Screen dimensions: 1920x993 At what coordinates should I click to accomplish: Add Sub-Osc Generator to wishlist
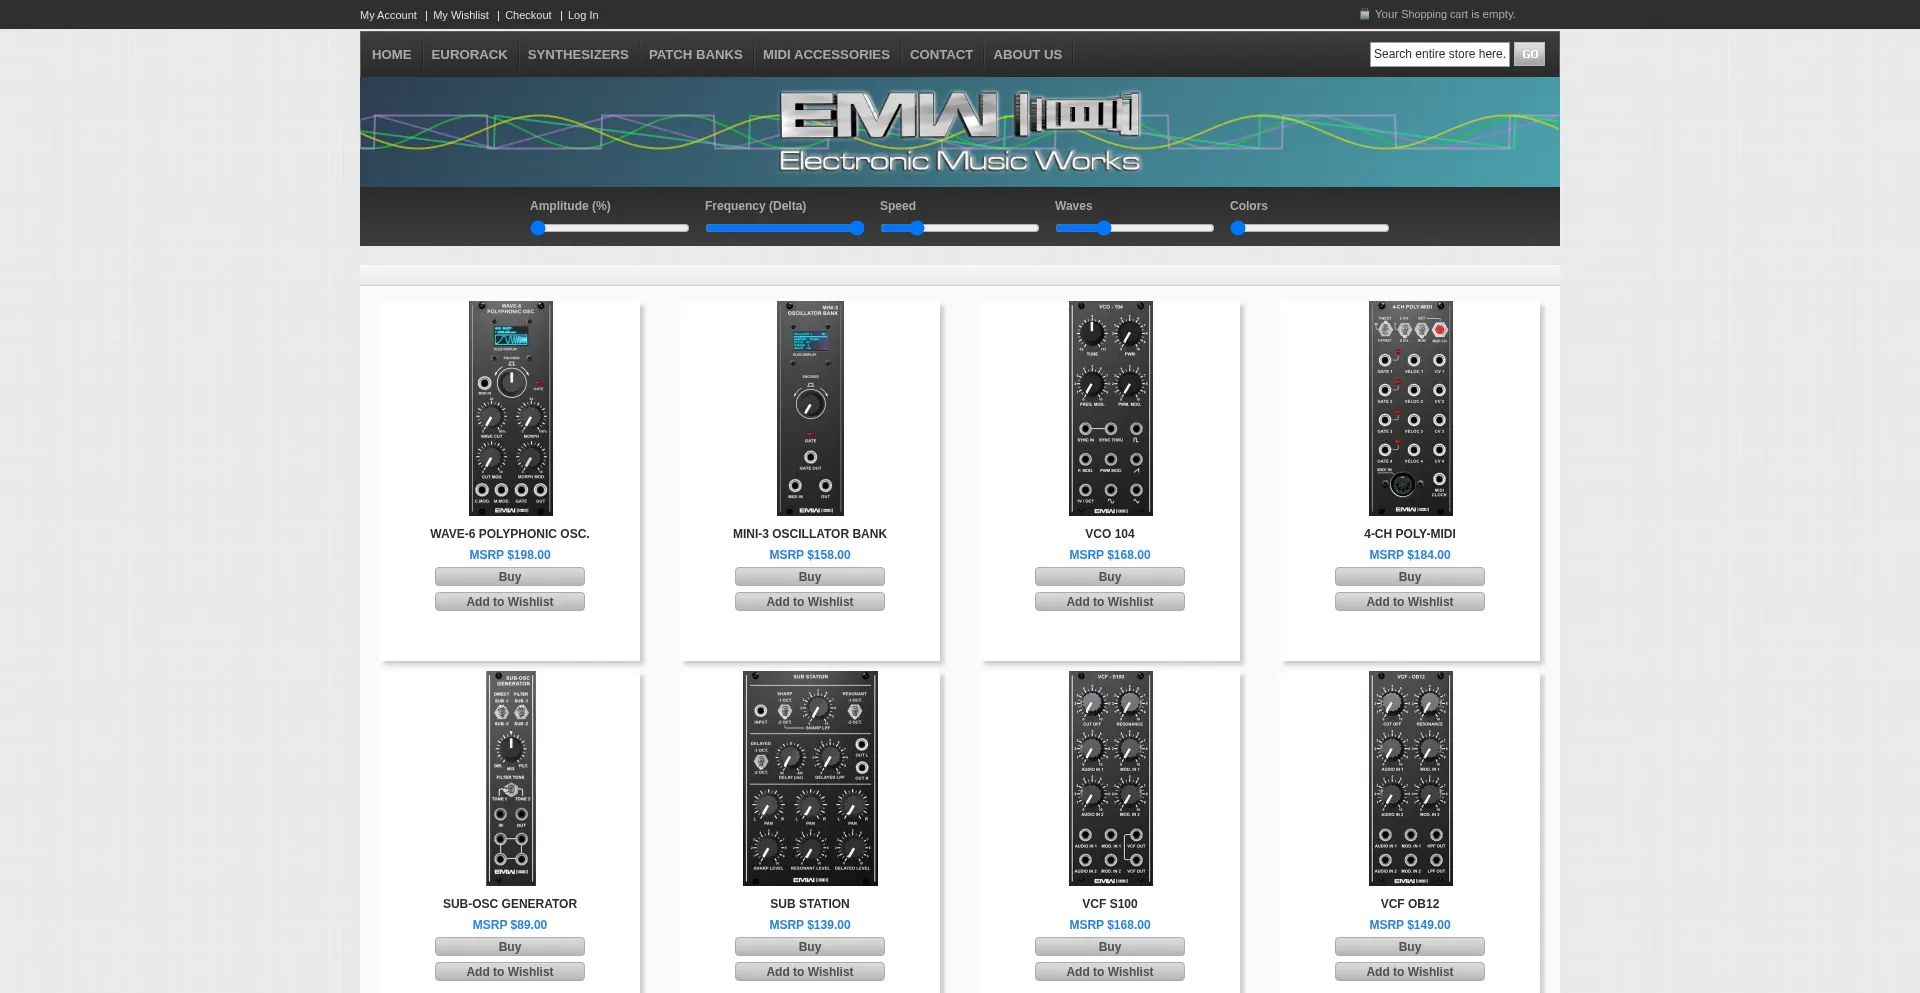[x=510, y=972]
